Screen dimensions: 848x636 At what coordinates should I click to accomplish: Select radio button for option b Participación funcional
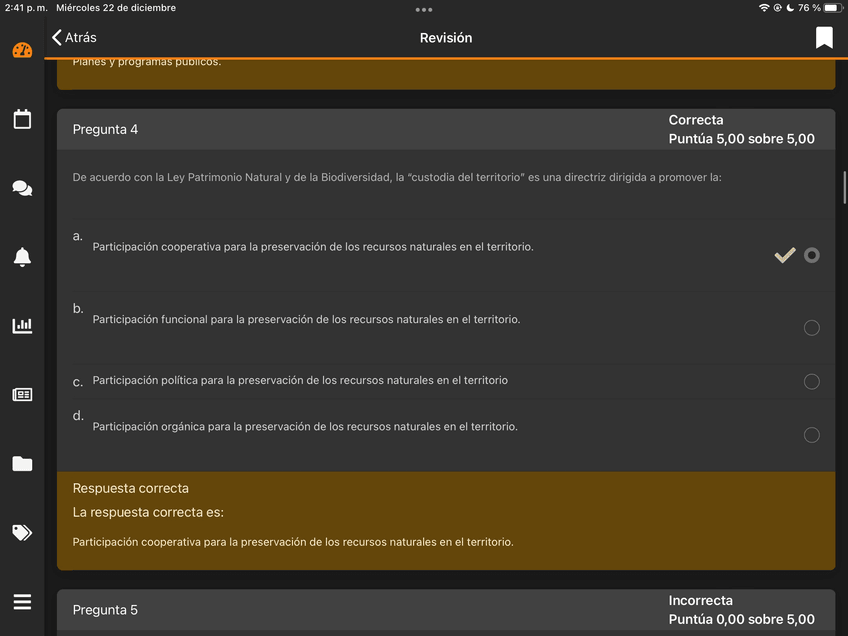point(811,328)
